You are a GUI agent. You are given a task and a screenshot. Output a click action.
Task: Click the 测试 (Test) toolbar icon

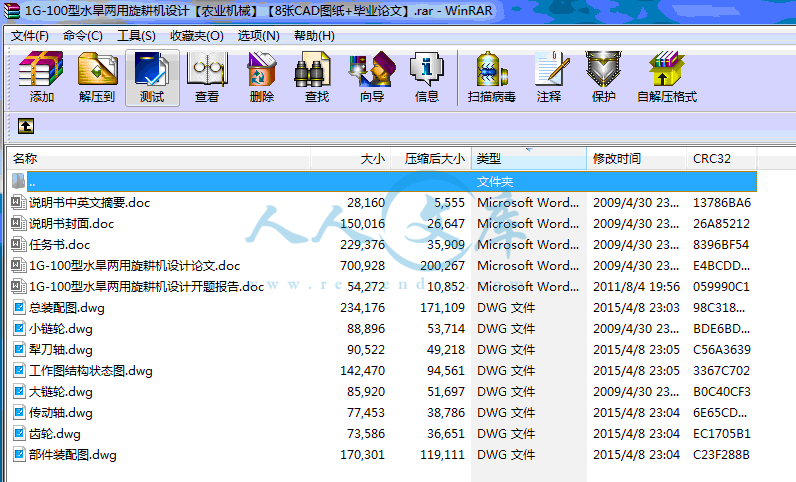(x=152, y=77)
